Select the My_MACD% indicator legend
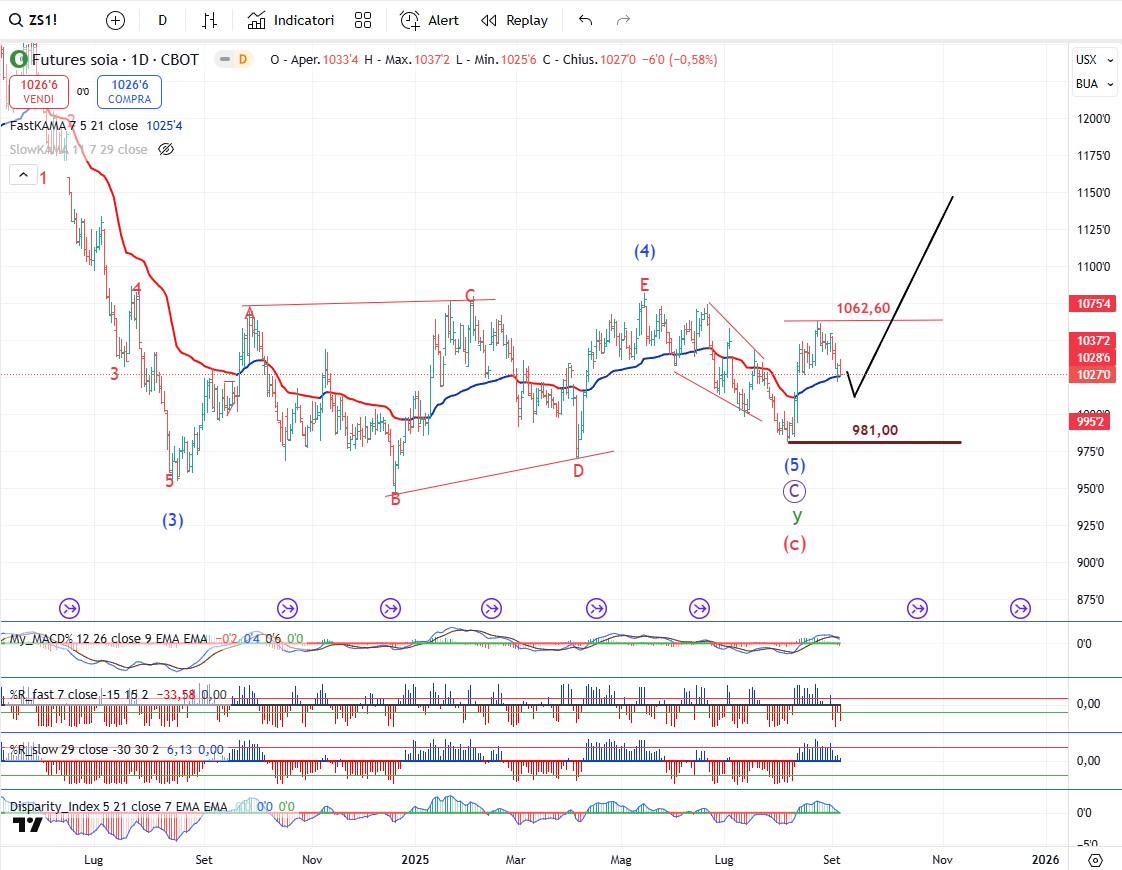 pyautogui.click(x=107, y=638)
